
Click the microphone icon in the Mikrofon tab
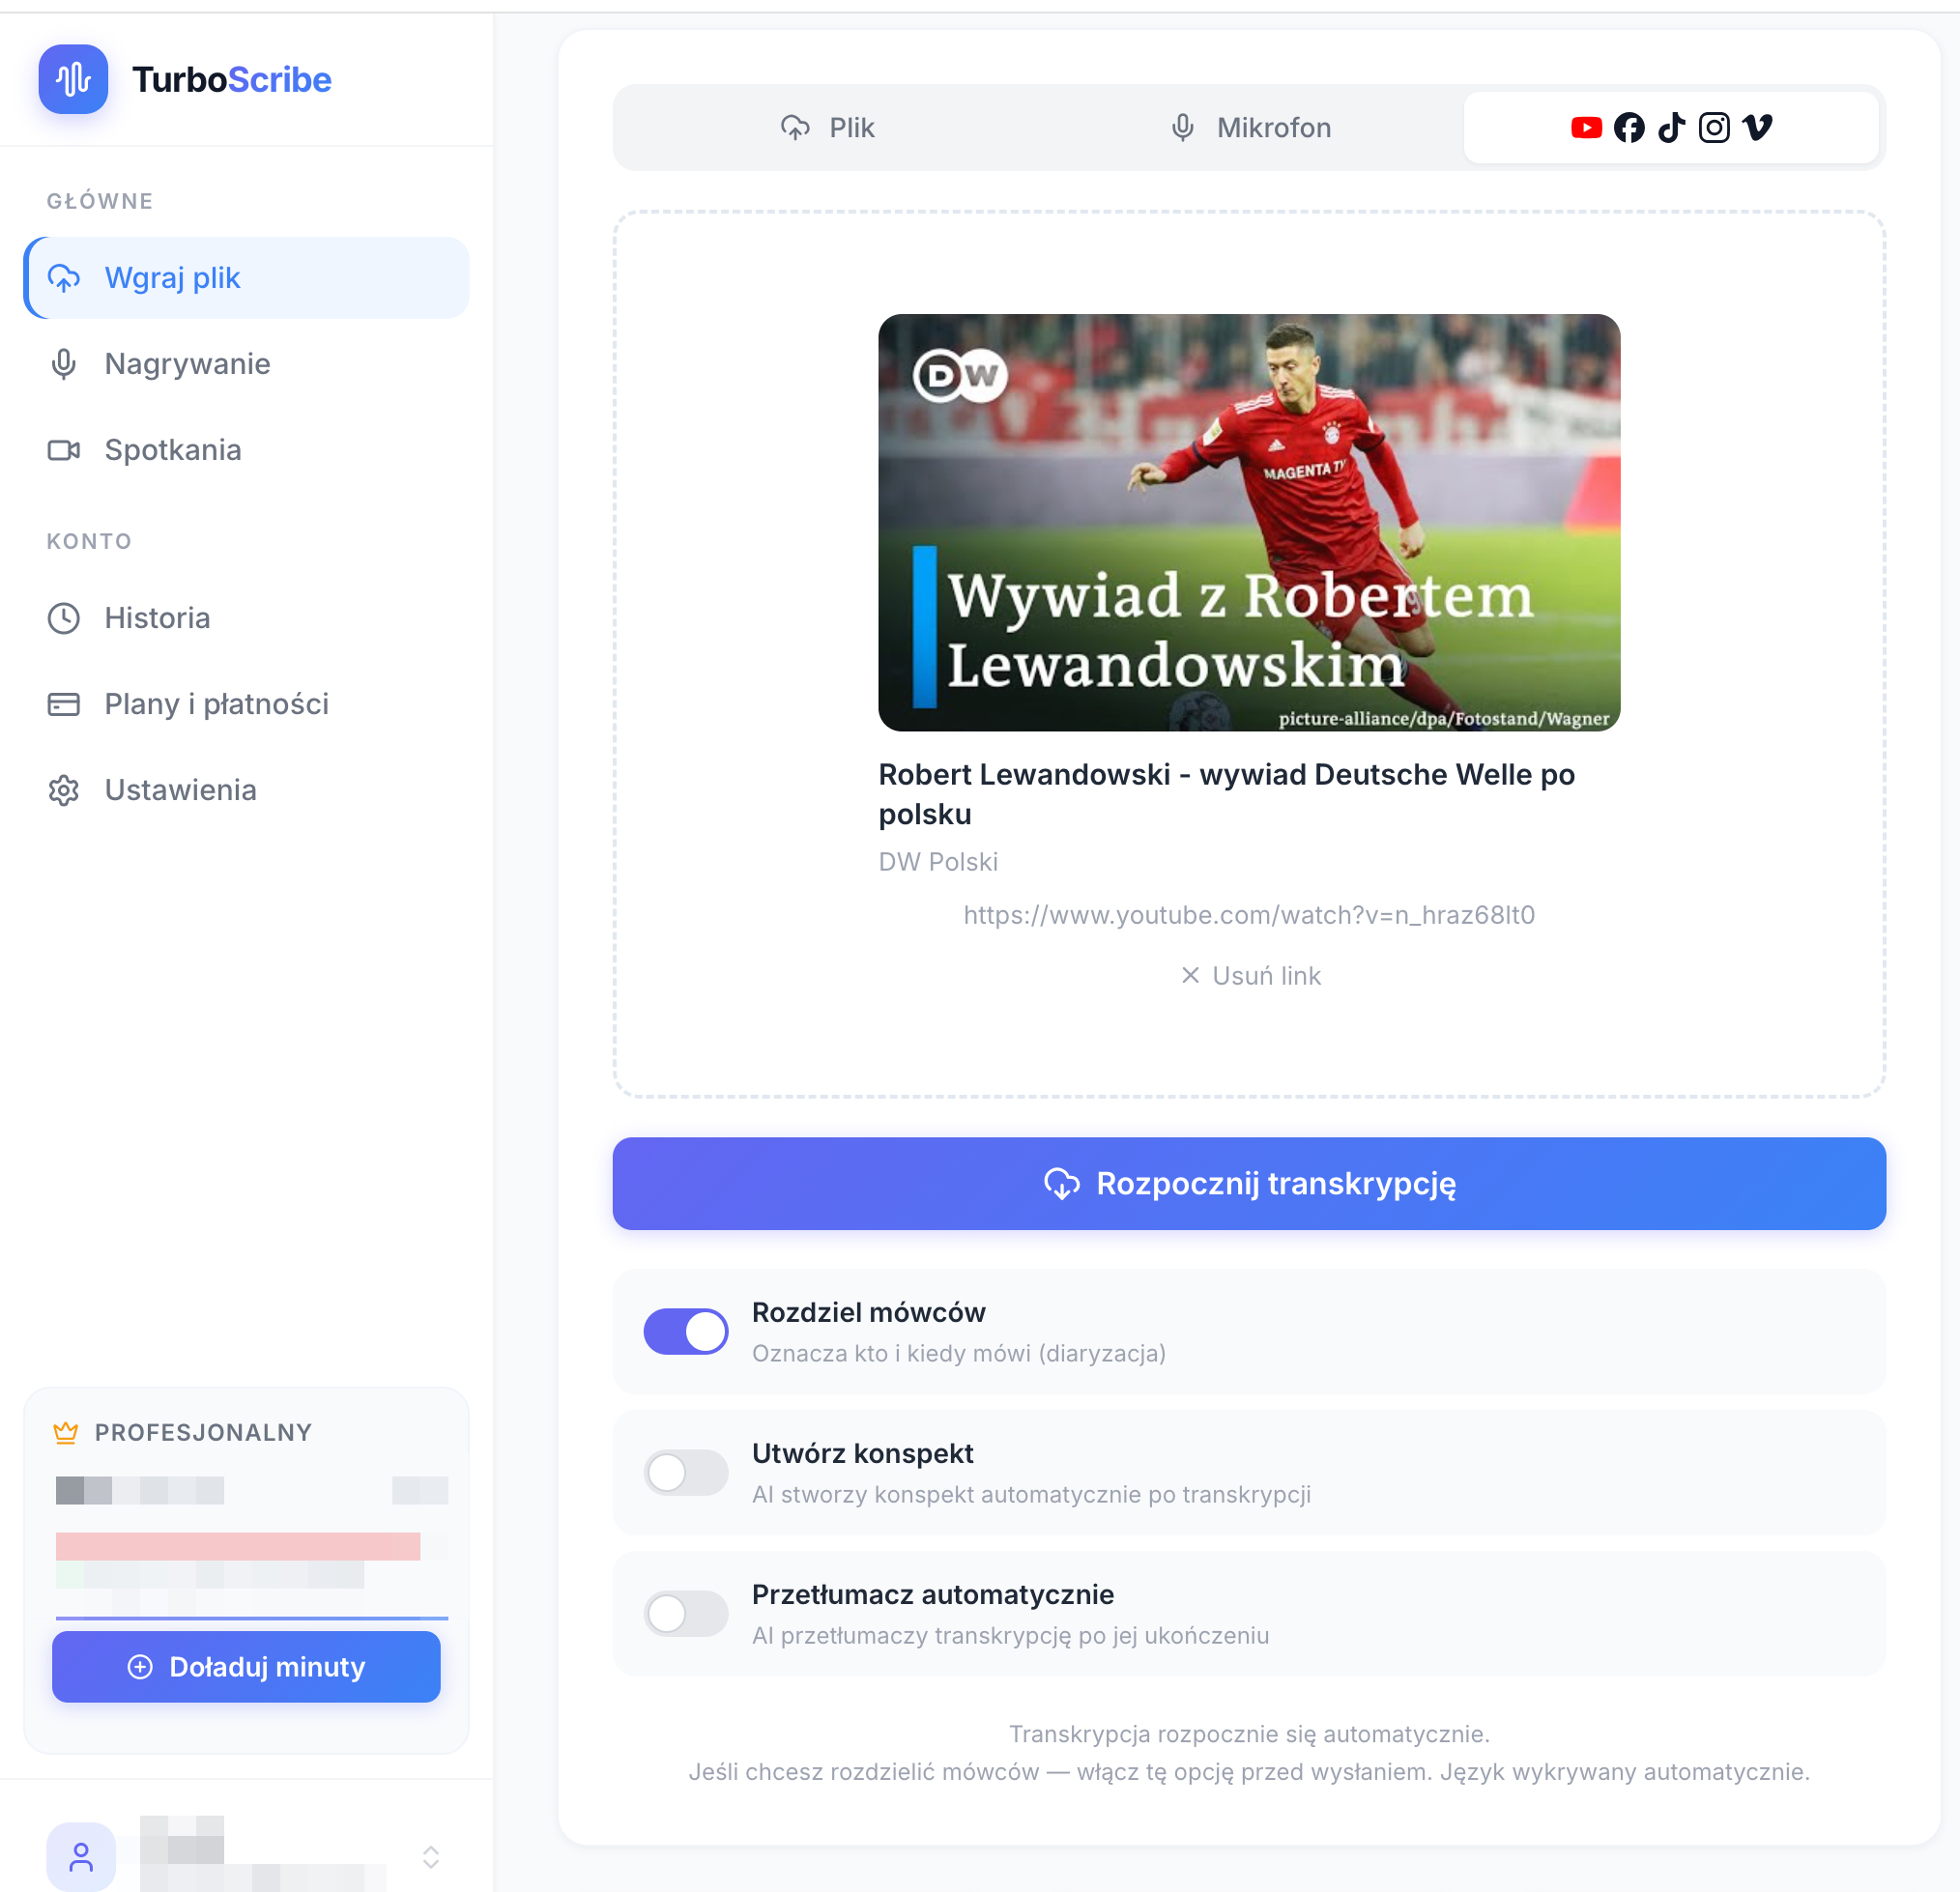[1183, 128]
